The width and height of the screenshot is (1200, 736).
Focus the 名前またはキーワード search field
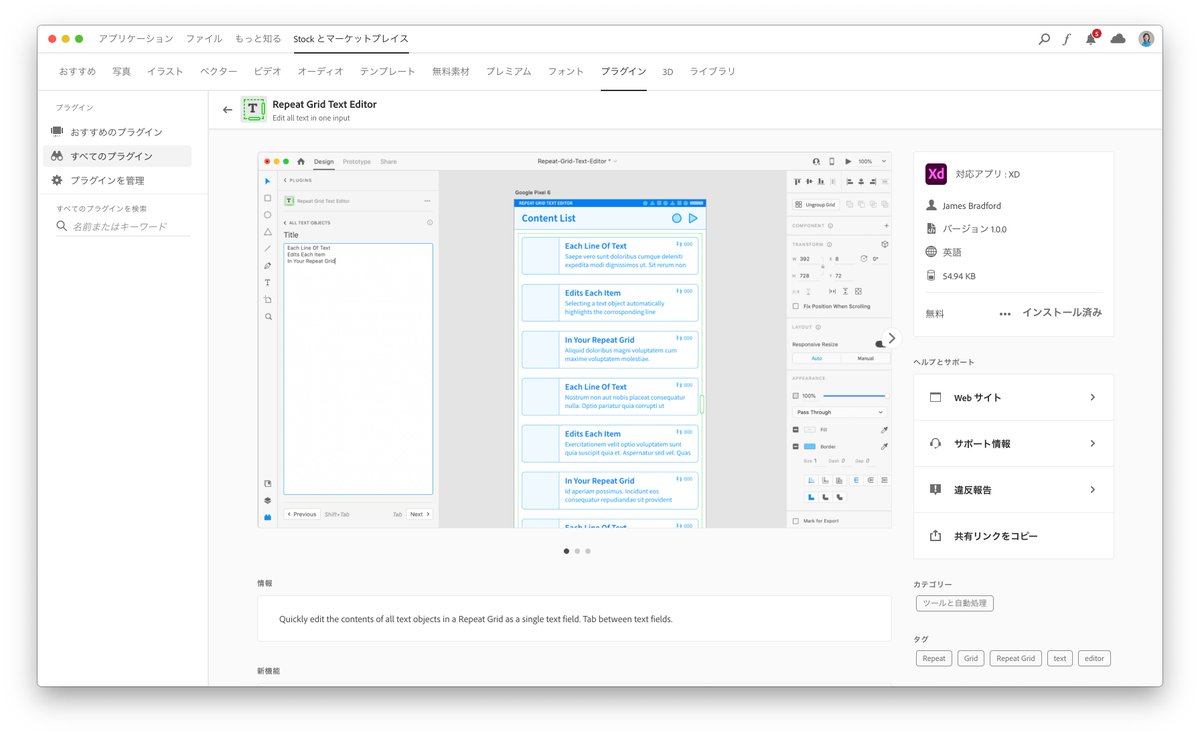point(123,227)
